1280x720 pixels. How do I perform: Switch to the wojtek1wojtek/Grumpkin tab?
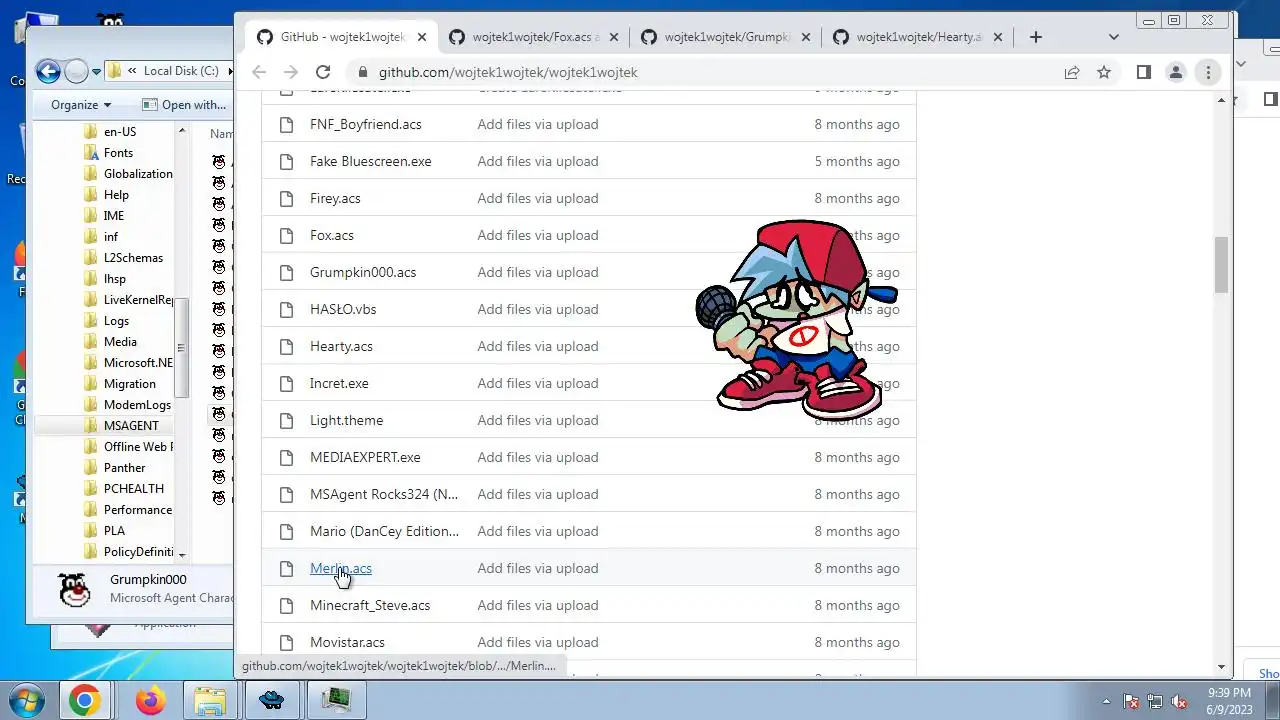click(x=725, y=37)
